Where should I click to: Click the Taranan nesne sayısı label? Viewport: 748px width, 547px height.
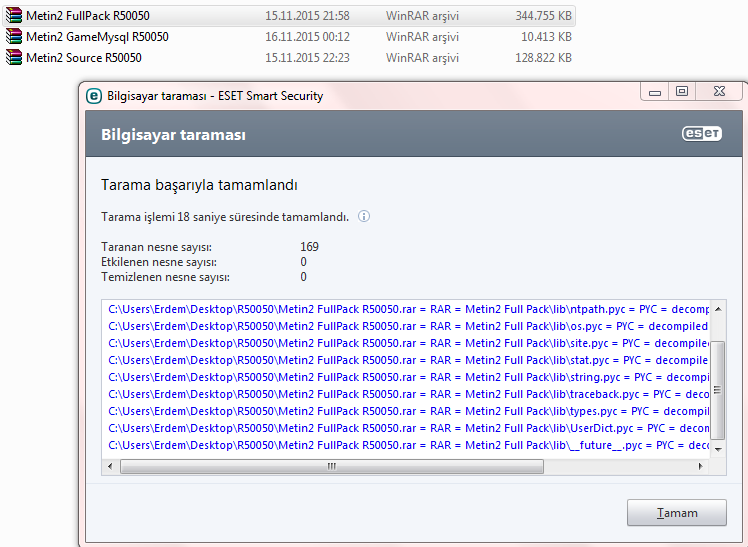[156, 247]
